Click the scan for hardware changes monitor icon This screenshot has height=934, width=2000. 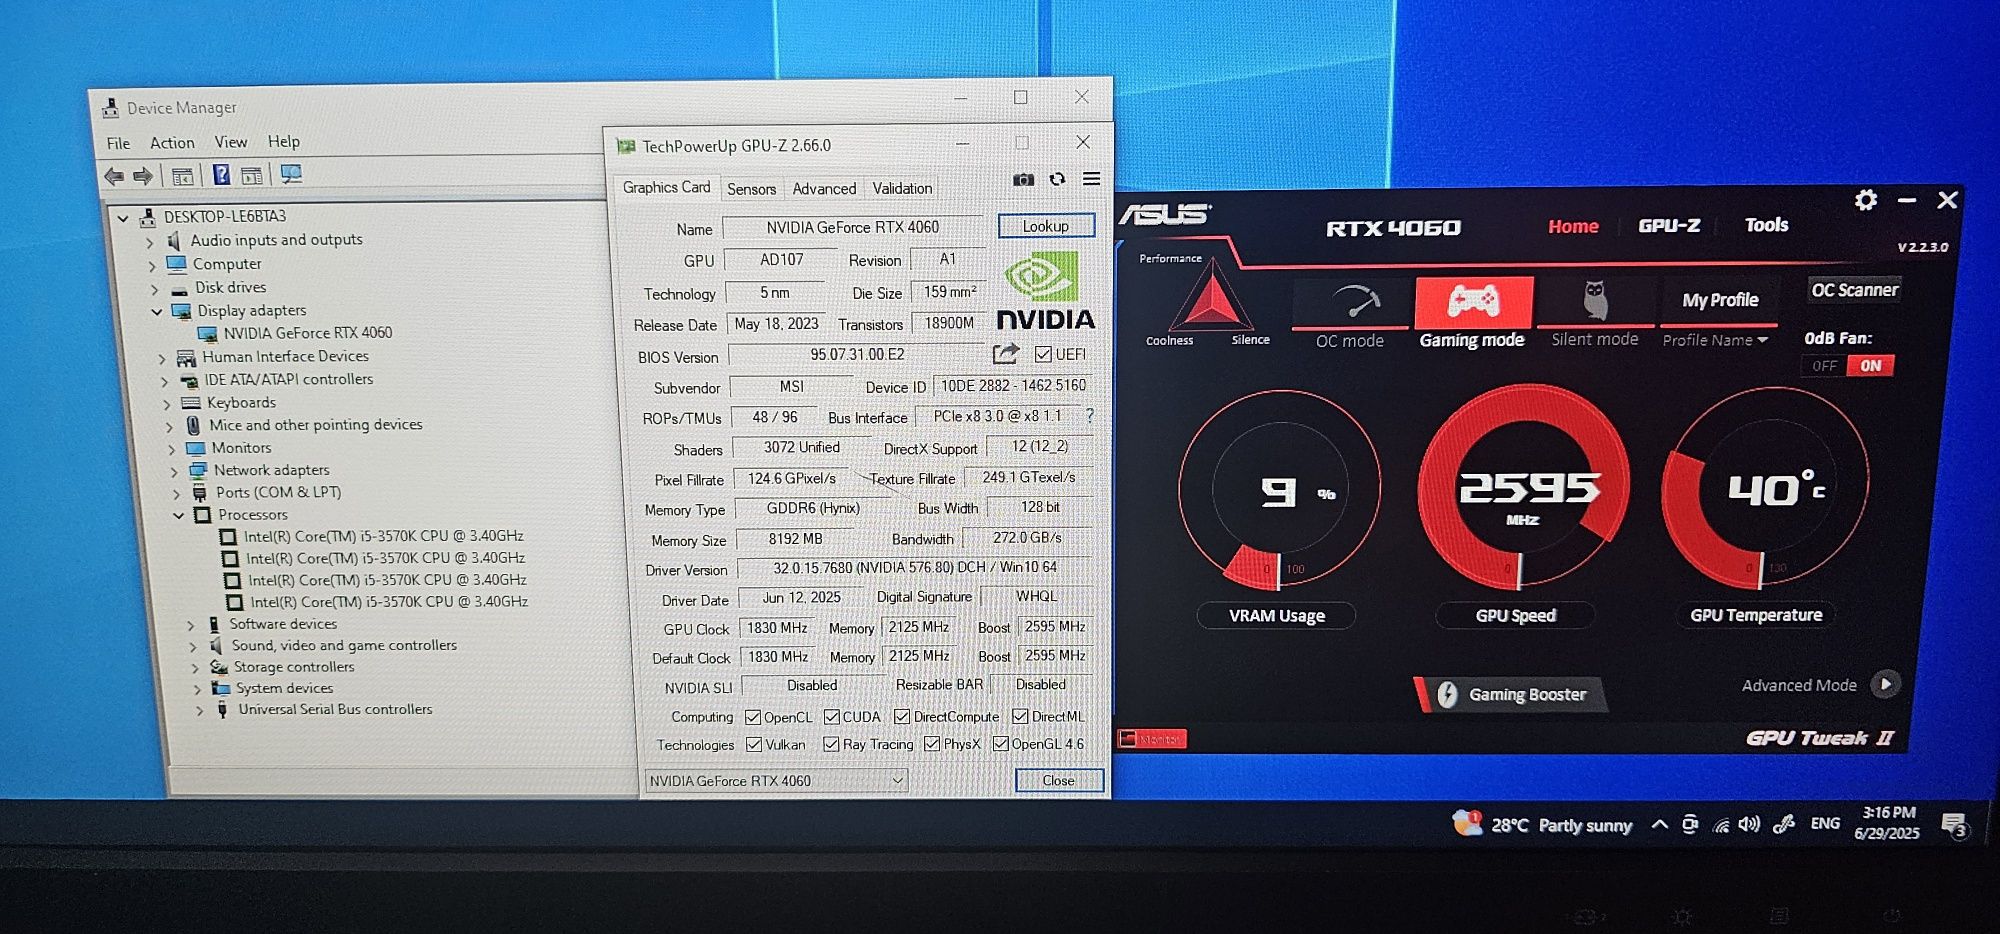[291, 175]
